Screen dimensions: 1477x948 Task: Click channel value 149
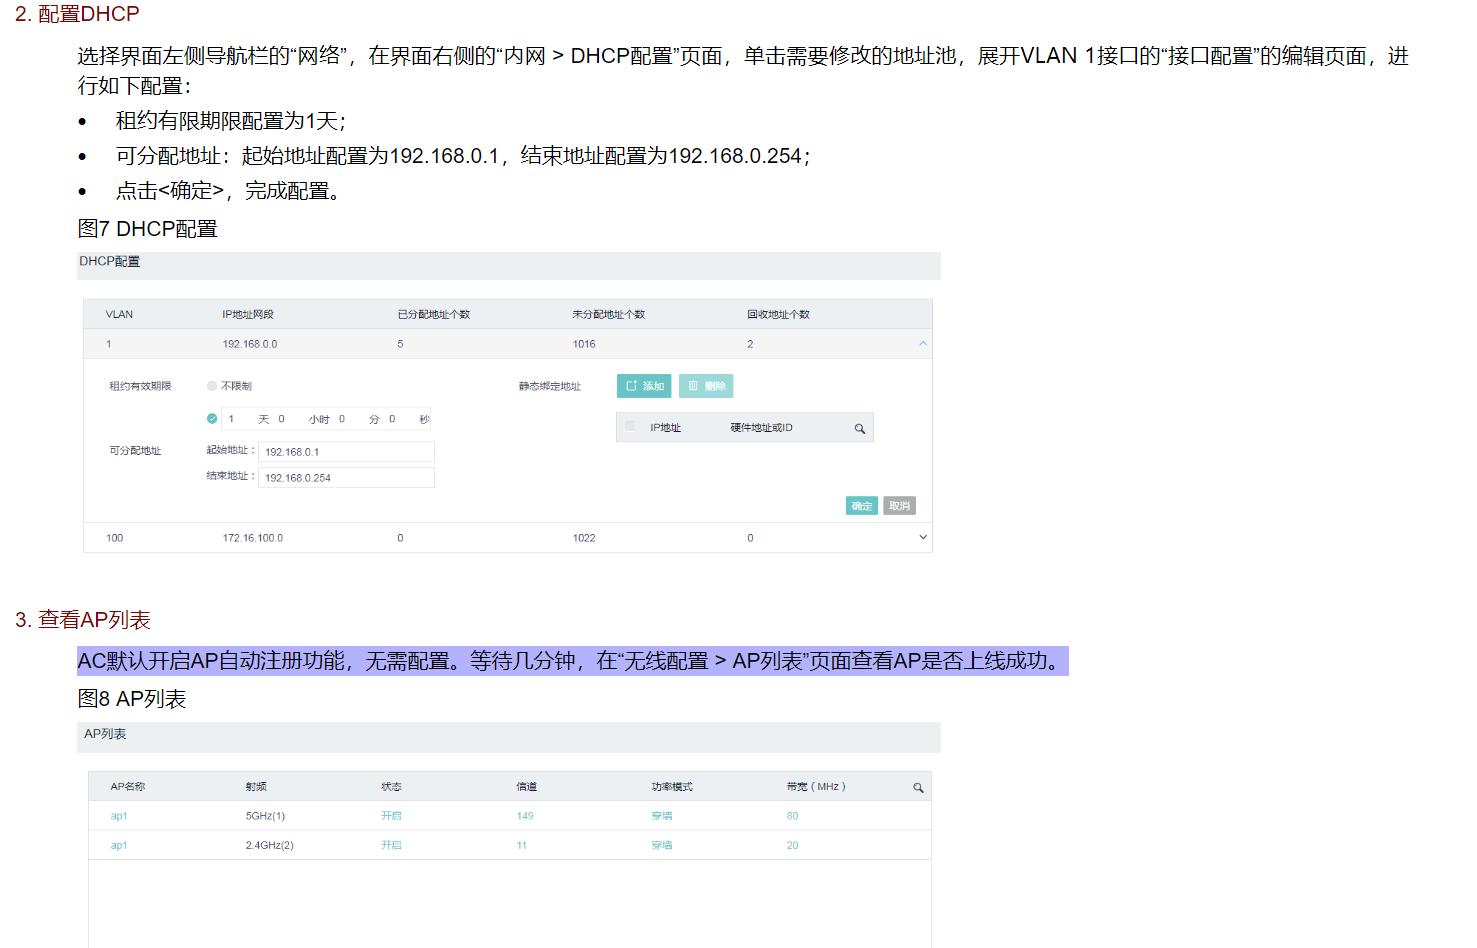pyautogui.click(x=525, y=816)
